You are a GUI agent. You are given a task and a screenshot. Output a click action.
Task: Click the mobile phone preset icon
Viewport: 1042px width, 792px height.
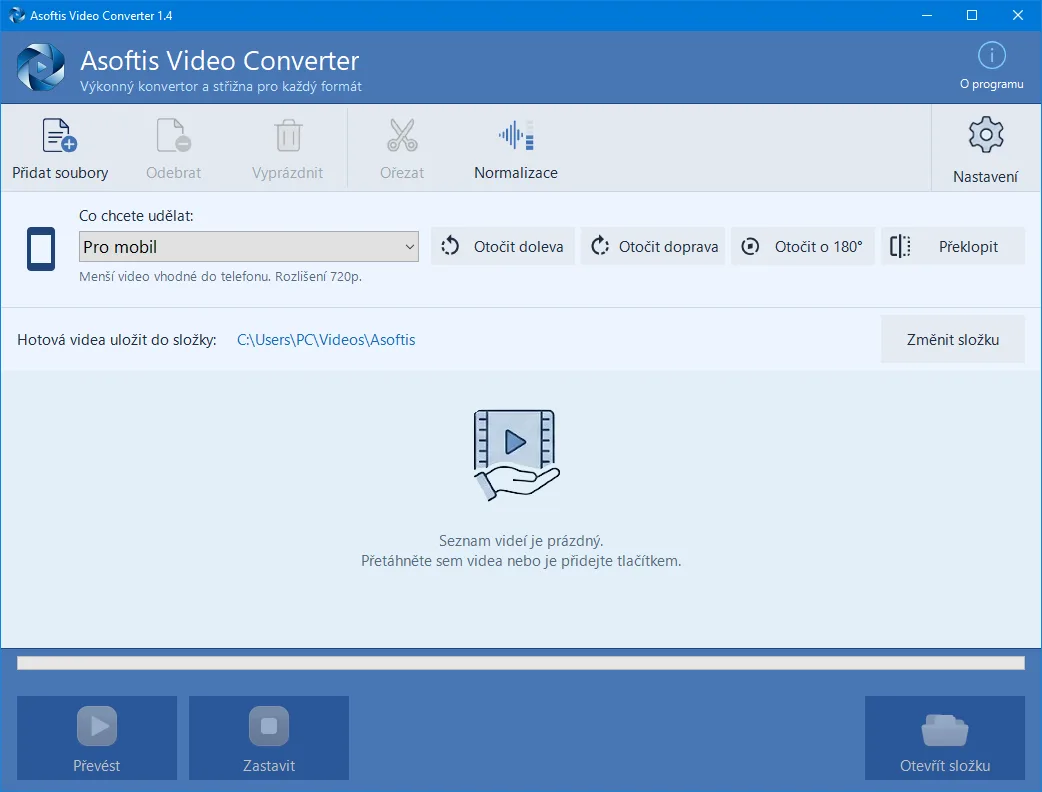[41, 249]
